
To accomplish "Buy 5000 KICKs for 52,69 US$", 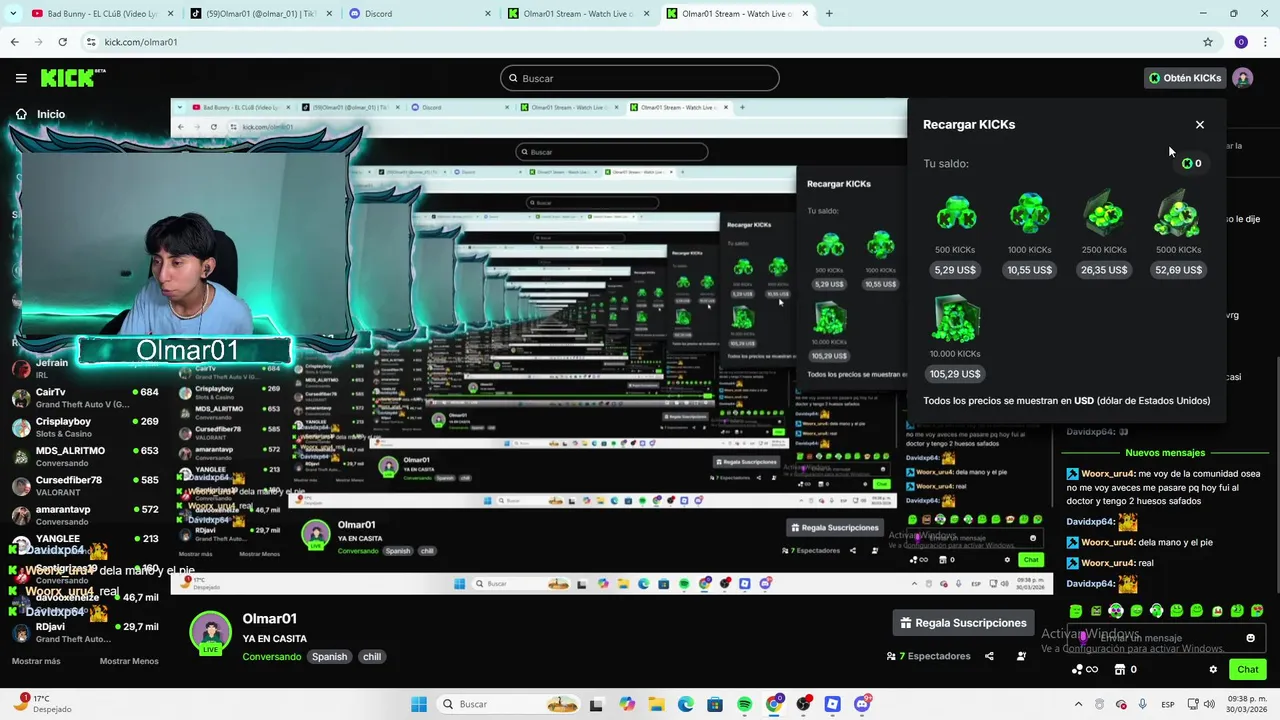I will point(1178,270).
